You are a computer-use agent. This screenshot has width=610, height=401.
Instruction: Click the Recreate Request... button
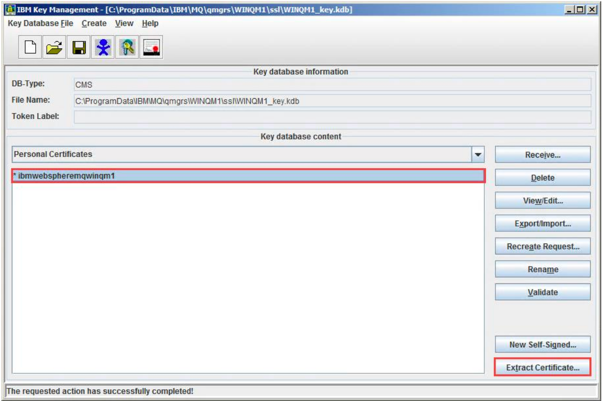(x=543, y=246)
